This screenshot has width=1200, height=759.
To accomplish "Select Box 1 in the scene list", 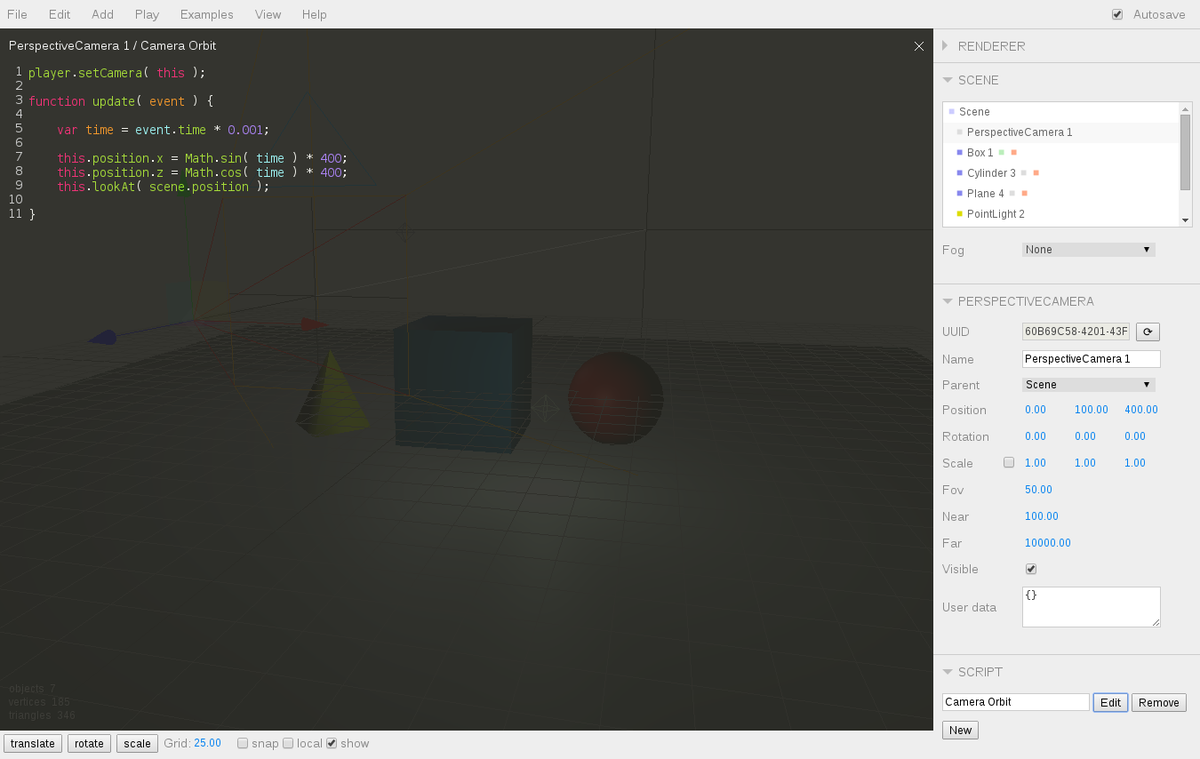I will (1061, 153).
